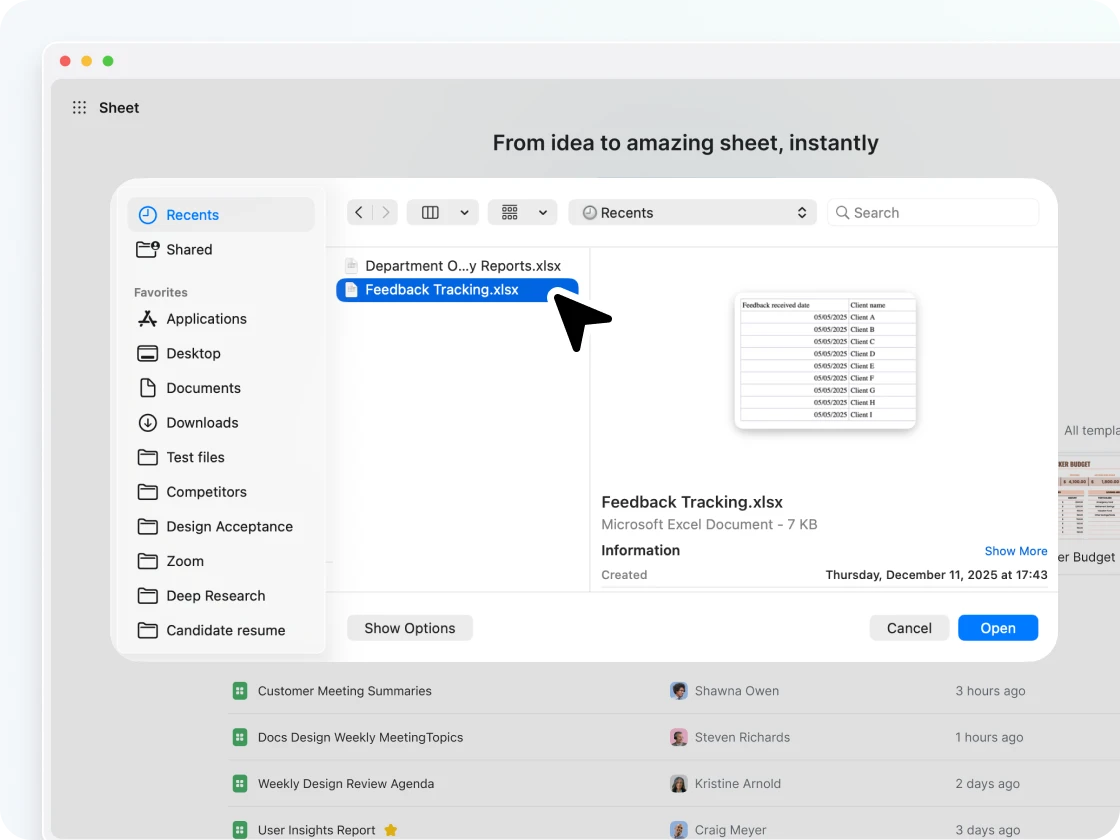The image size is (1120, 840).
Task: Click the spreadsheet icon beside Customer Meeting Summaries
Action: (240, 691)
